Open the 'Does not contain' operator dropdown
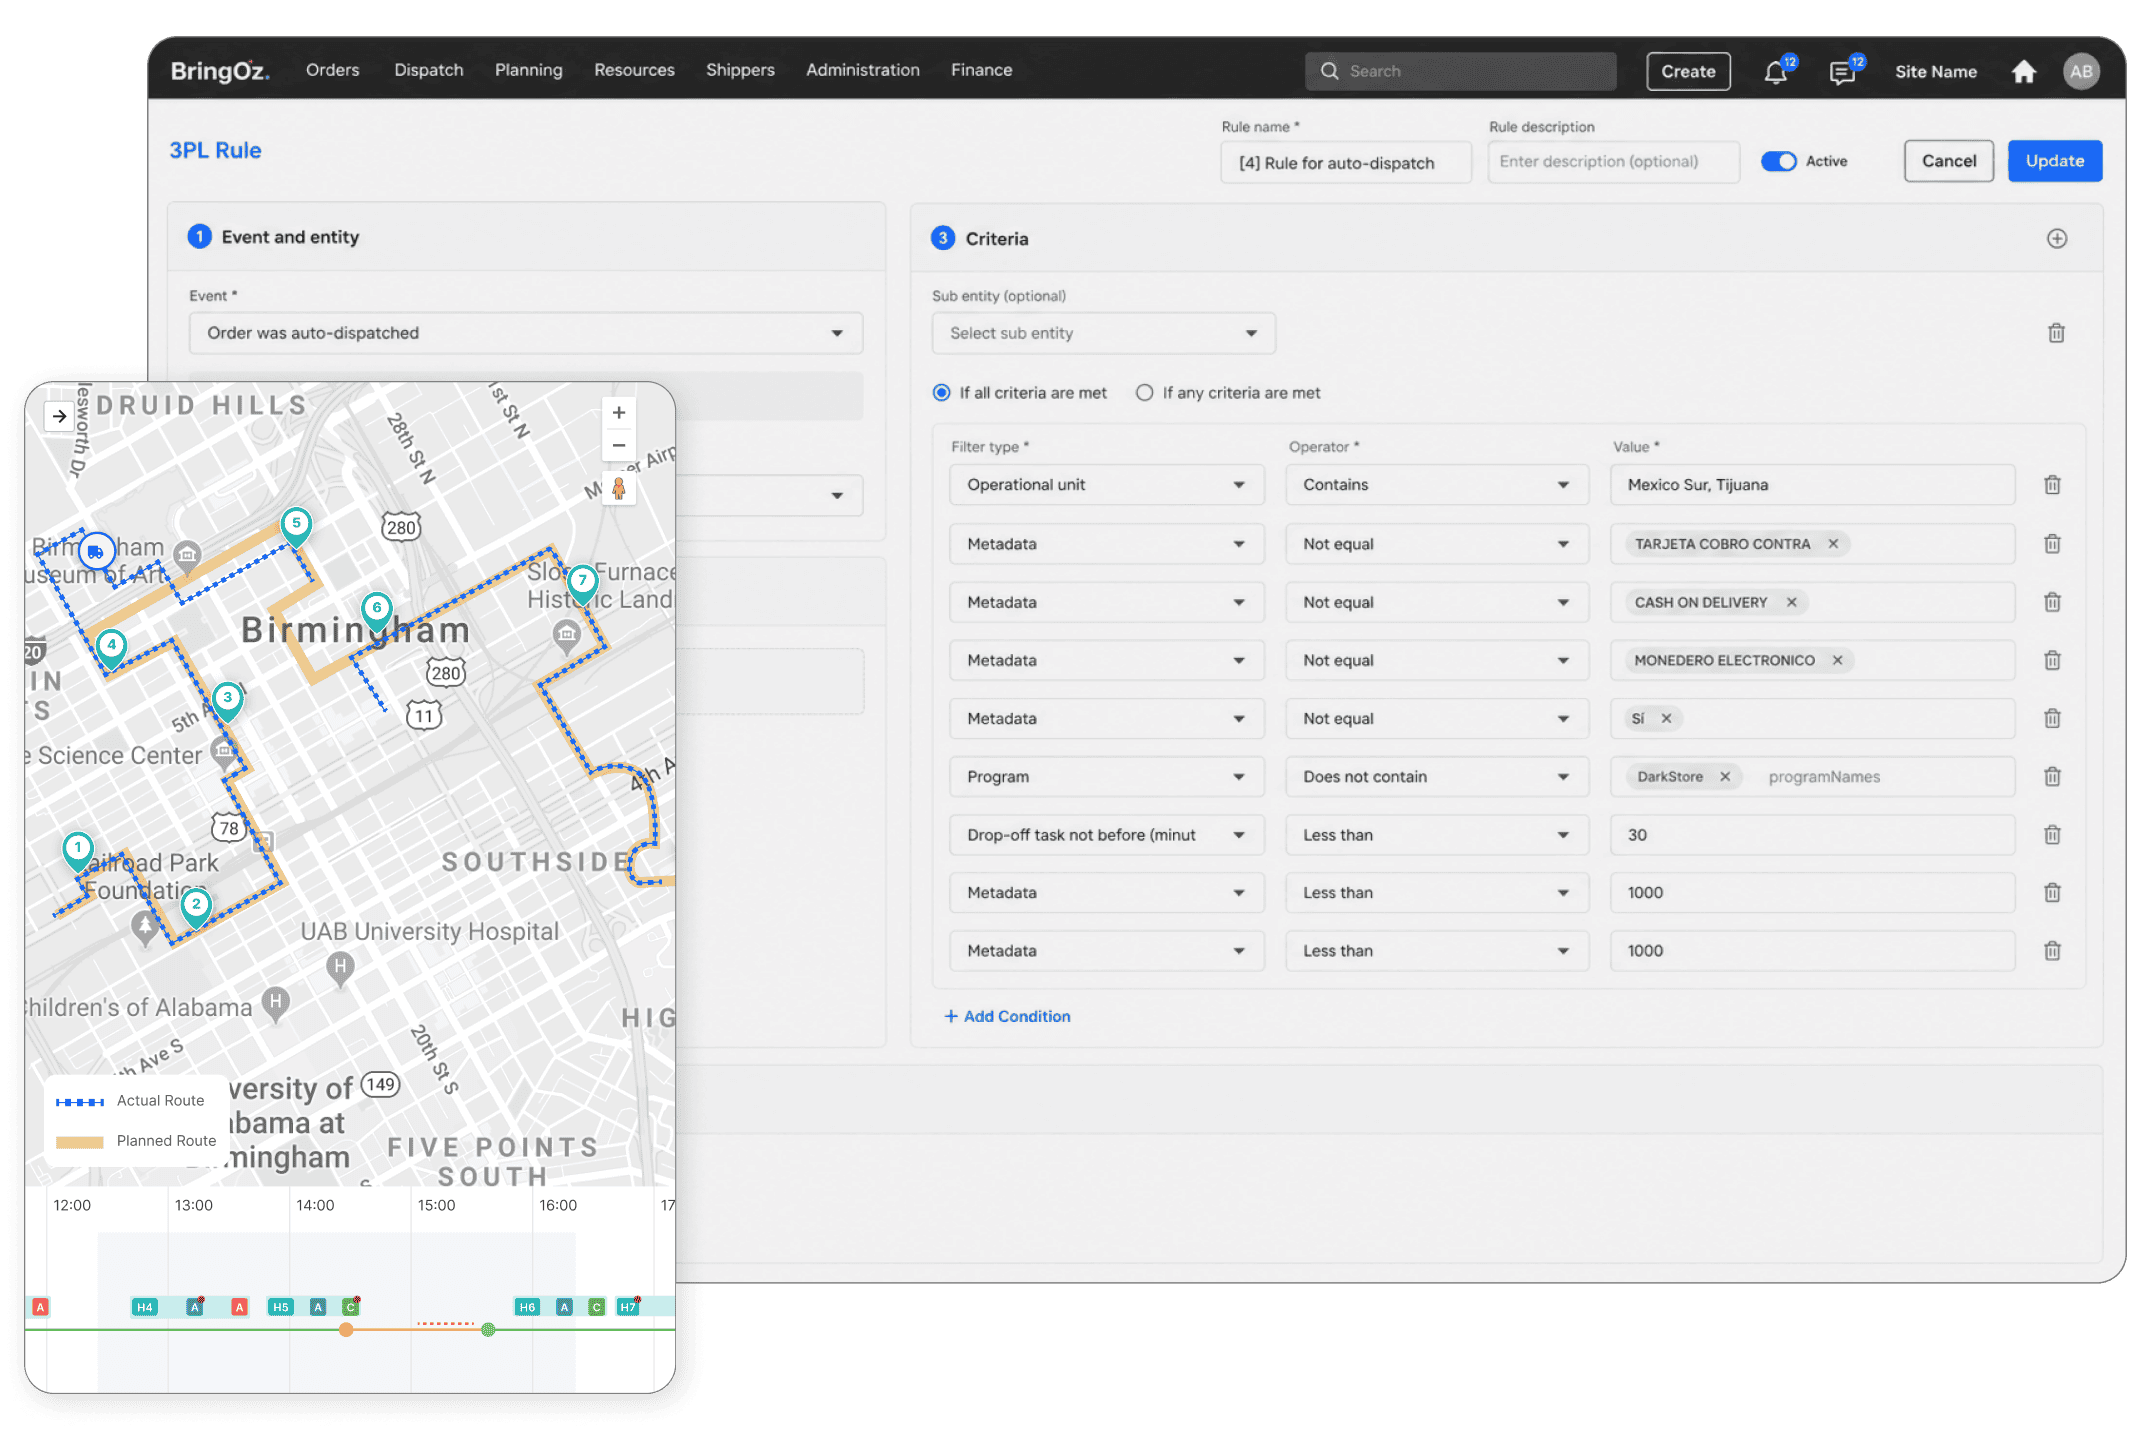The image size is (2154, 1431). 1436,777
